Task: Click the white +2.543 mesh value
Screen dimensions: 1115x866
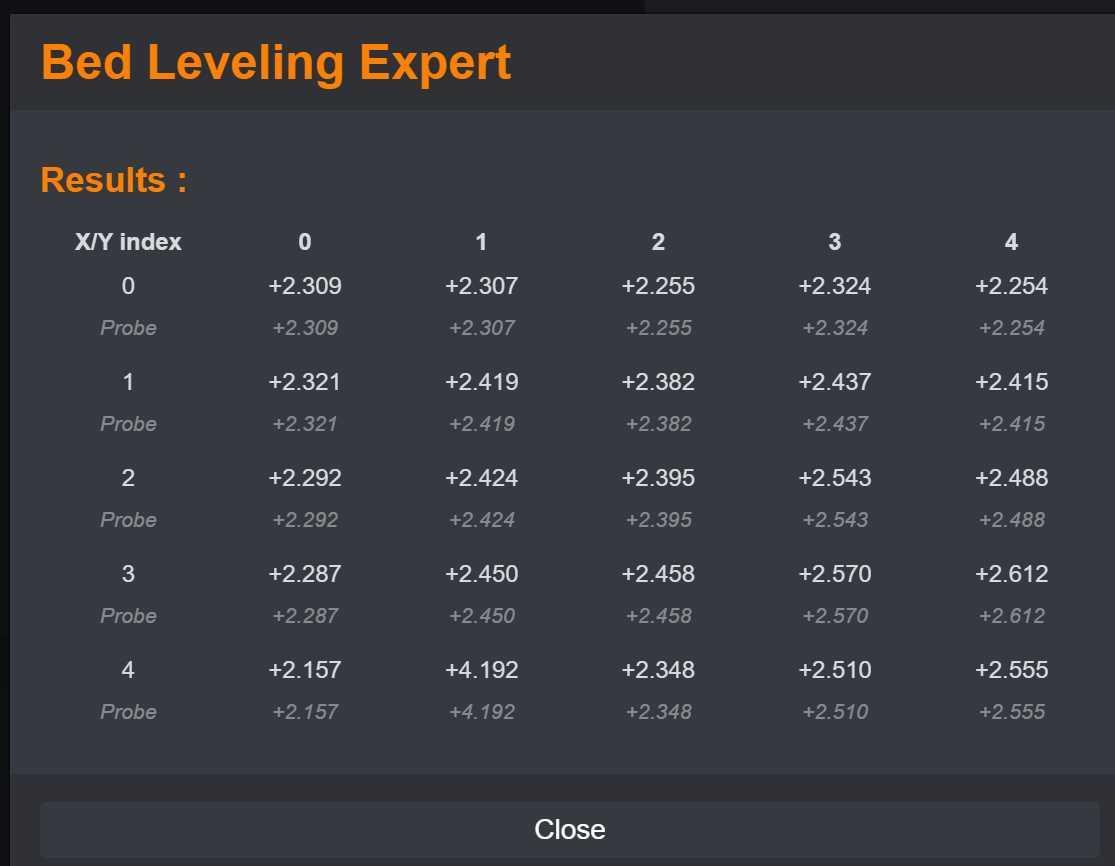Action: click(835, 478)
